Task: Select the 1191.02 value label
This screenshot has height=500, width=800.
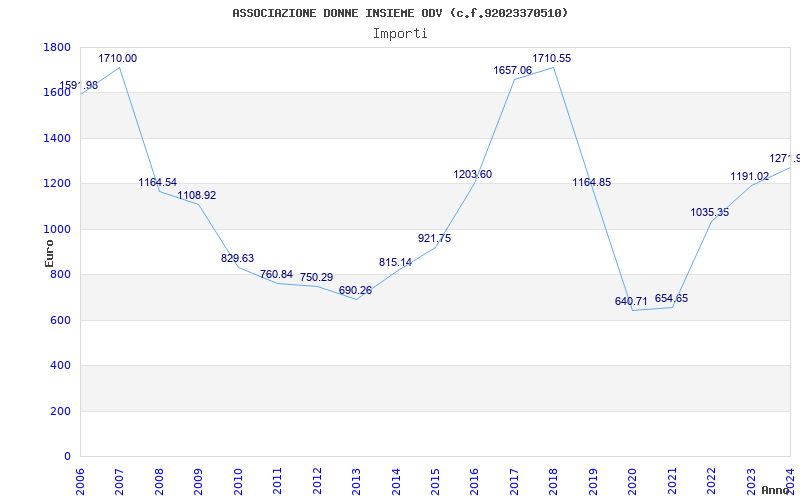Action: [x=749, y=177]
